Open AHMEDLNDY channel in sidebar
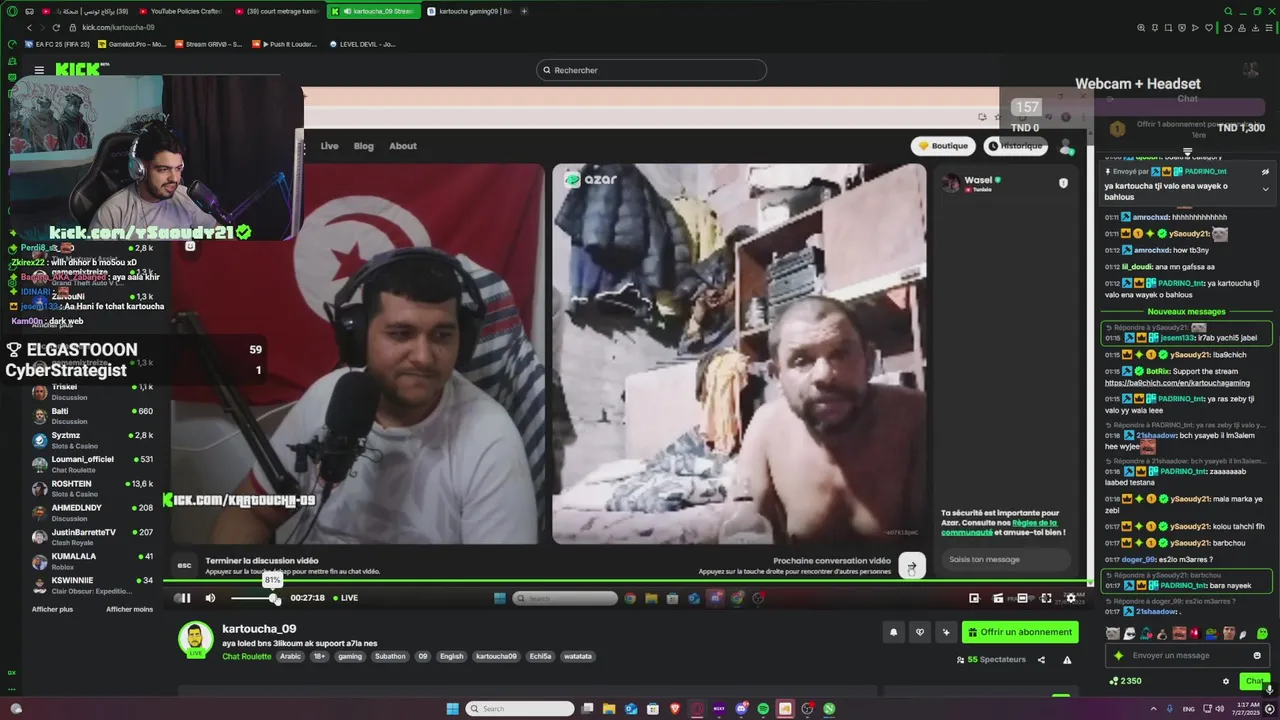1280x720 pixels. [92, 512]
